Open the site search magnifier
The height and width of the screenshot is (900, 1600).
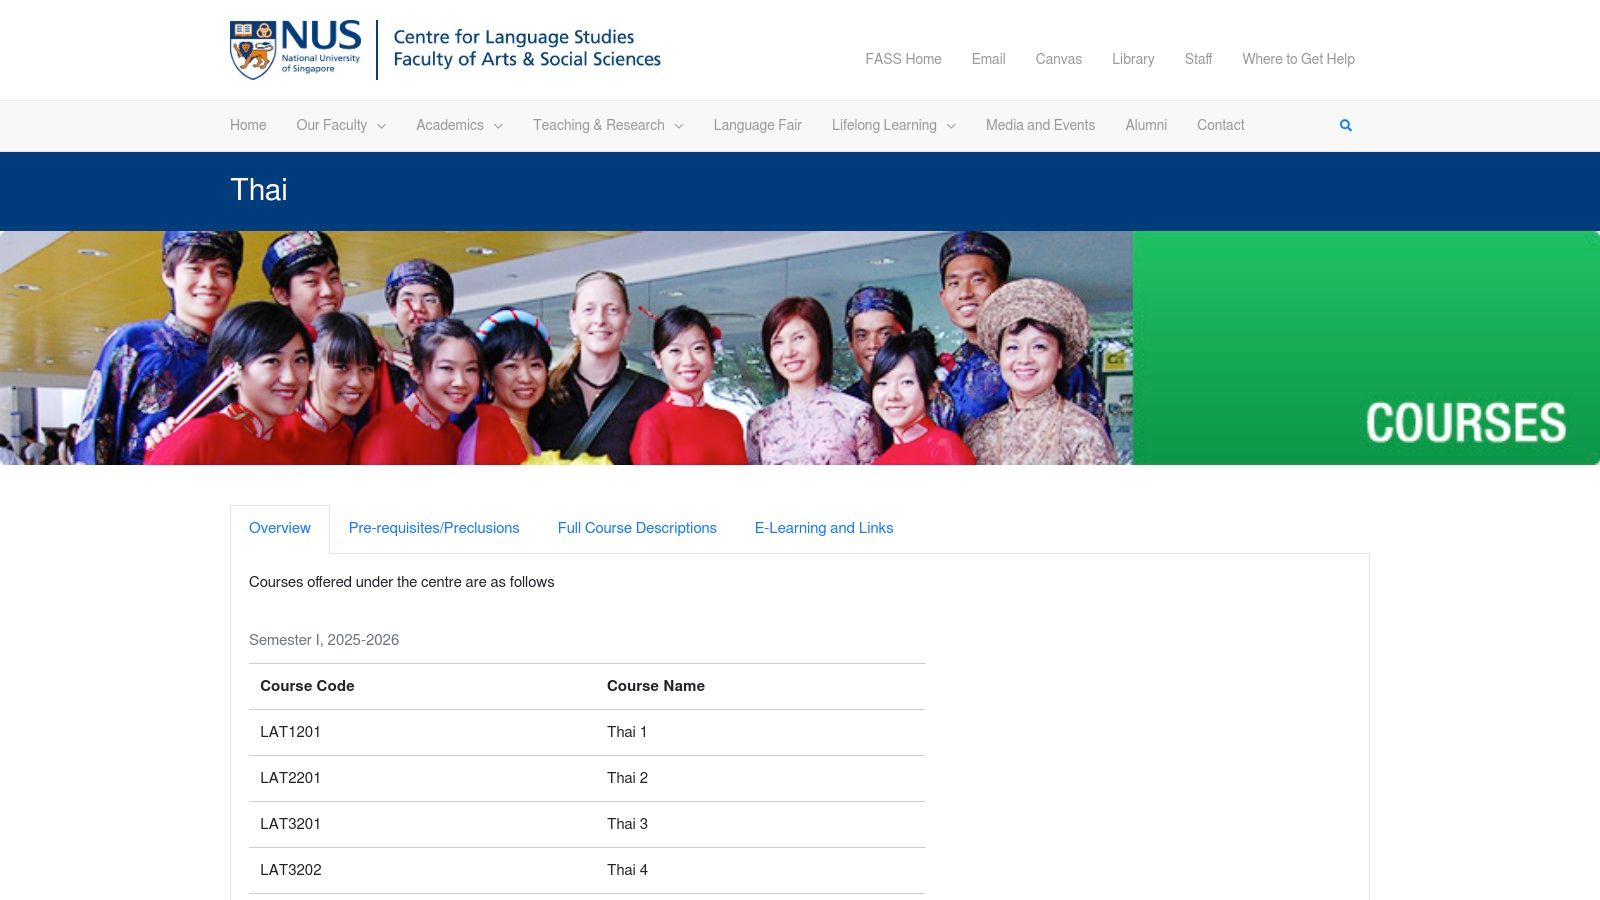(x=1345, y=125)
